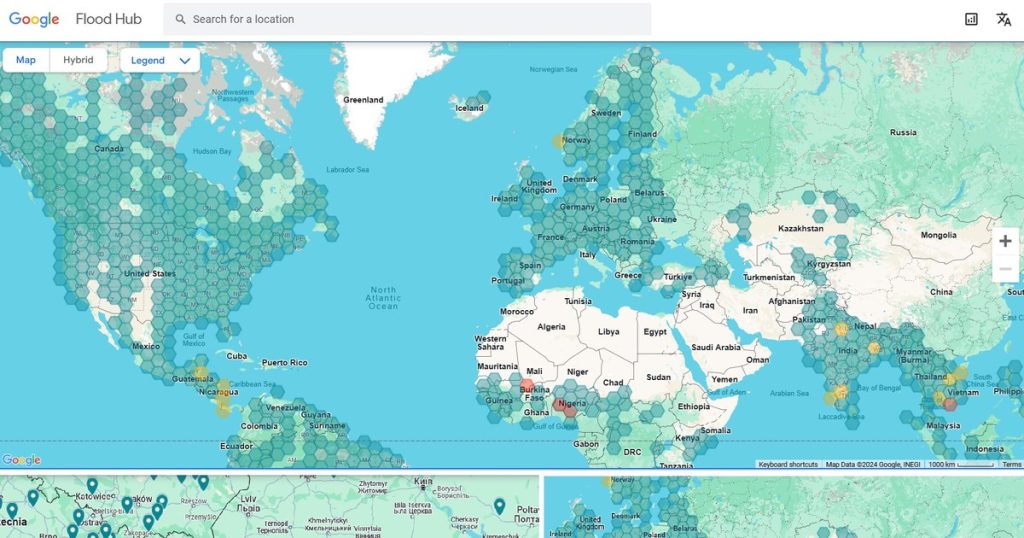Click the yellow hexagon over Nicaragua
This screenshot has width=1024, height=538.
click(223, 386)
